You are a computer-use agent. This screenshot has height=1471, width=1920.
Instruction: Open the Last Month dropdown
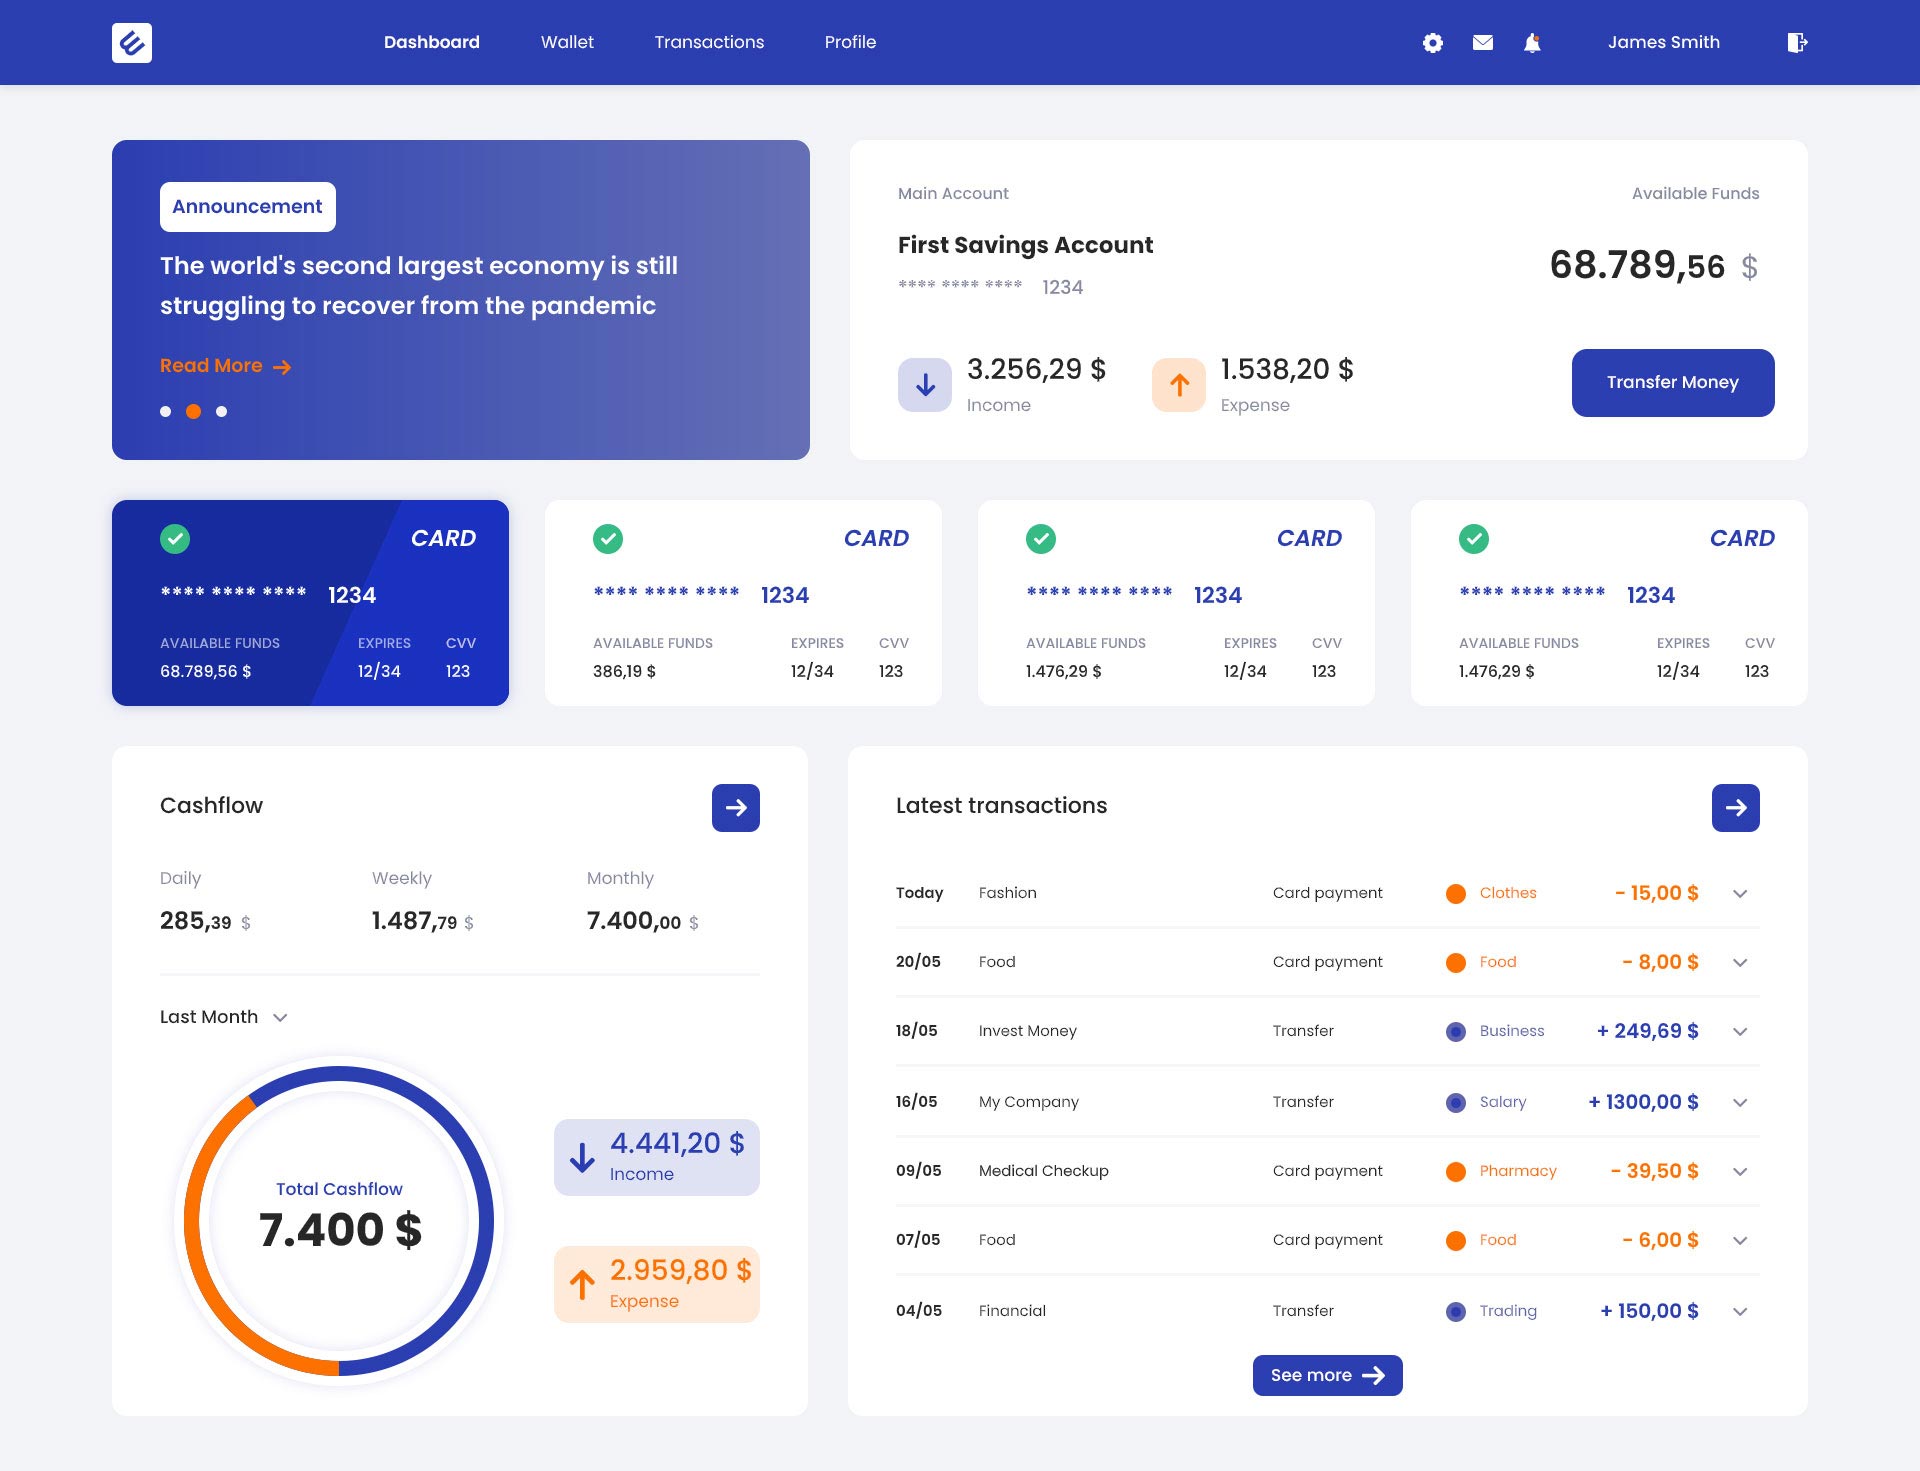coord(224,1017)
